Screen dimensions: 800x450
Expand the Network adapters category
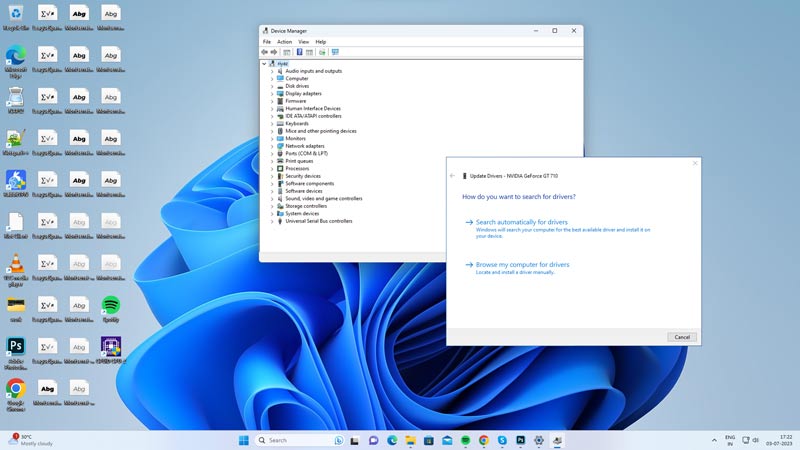click(272, 146)
